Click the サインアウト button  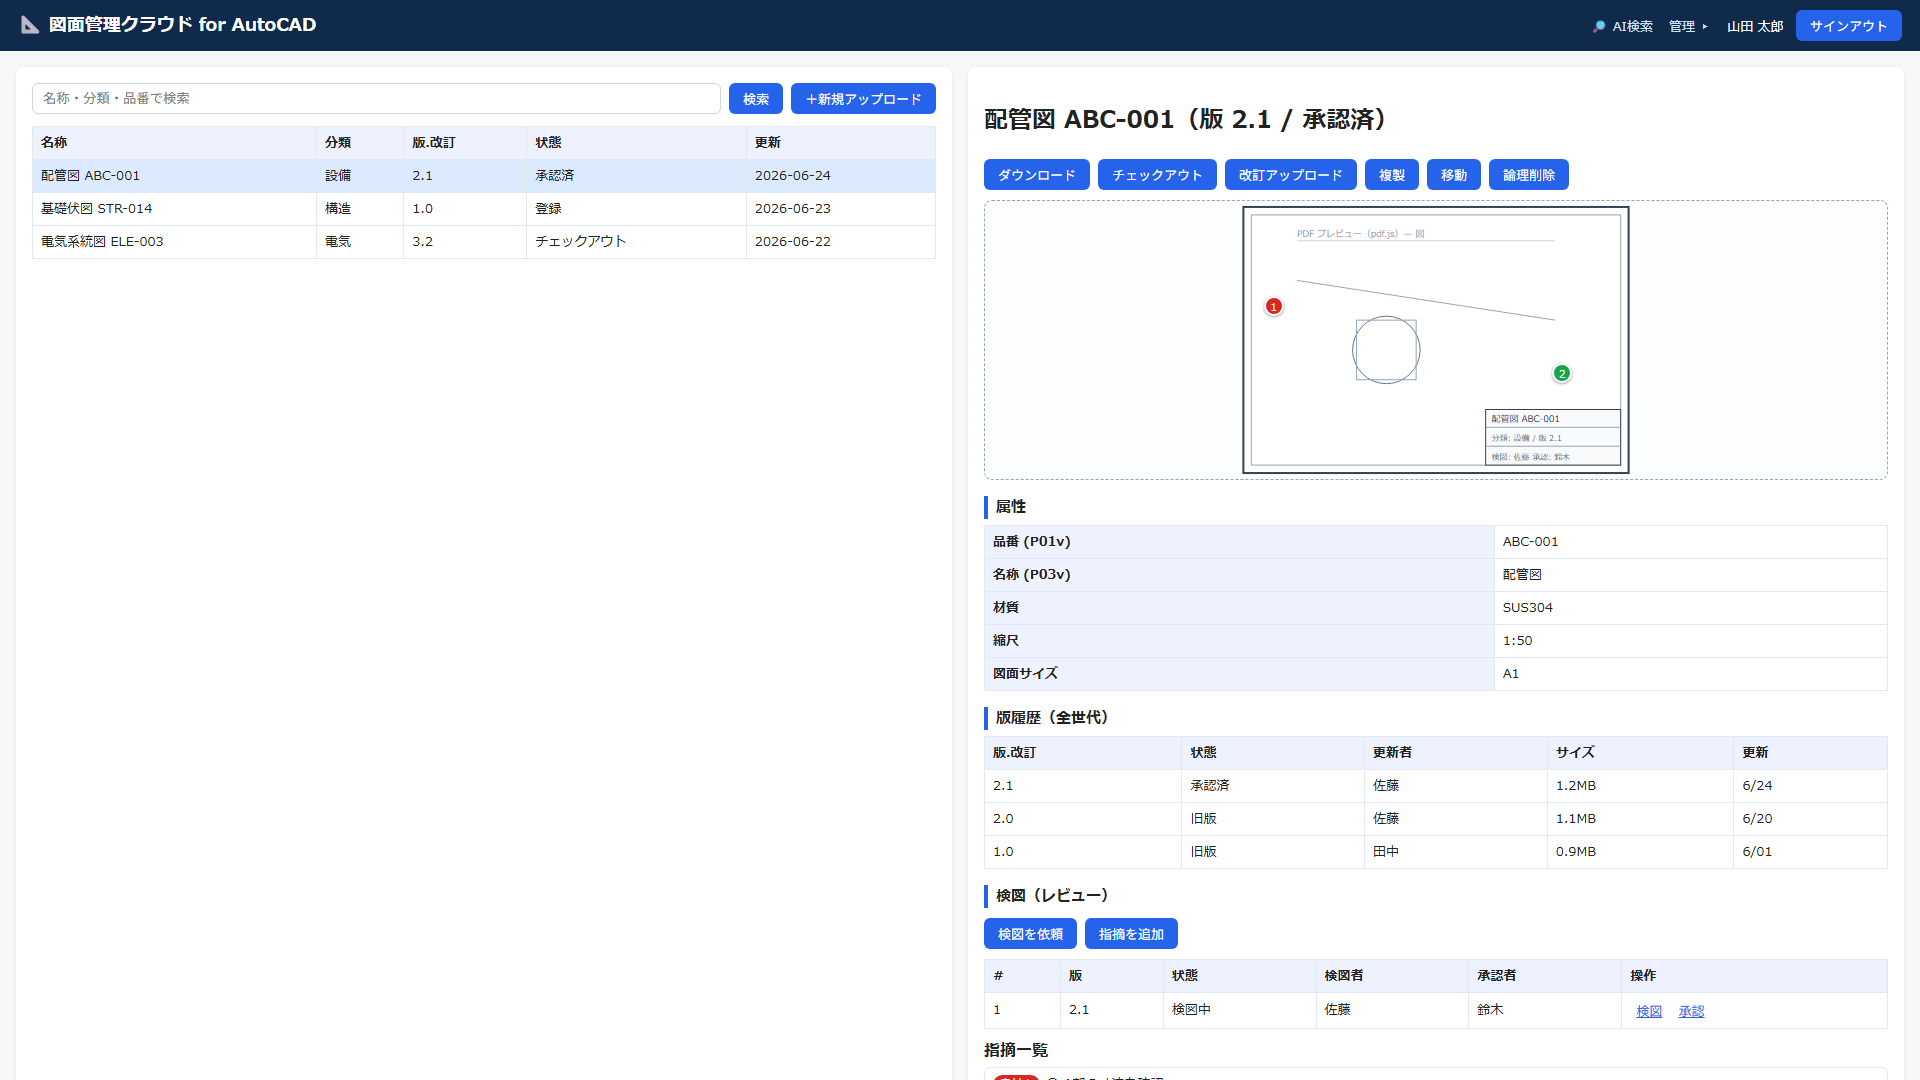tap(1848, 26)
